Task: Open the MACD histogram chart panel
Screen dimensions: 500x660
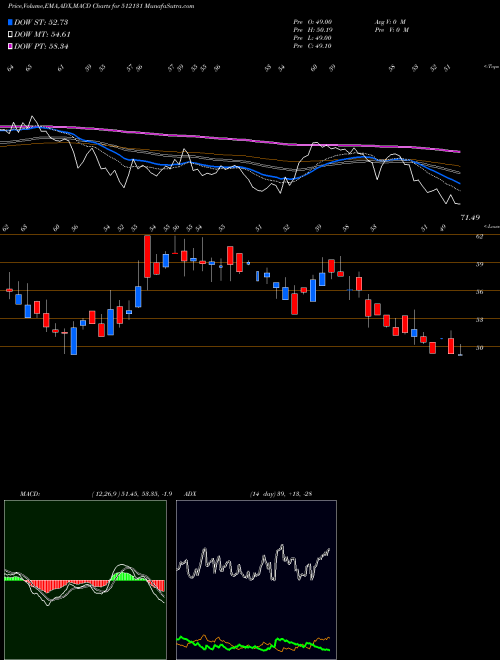Action: pos(85,580)
